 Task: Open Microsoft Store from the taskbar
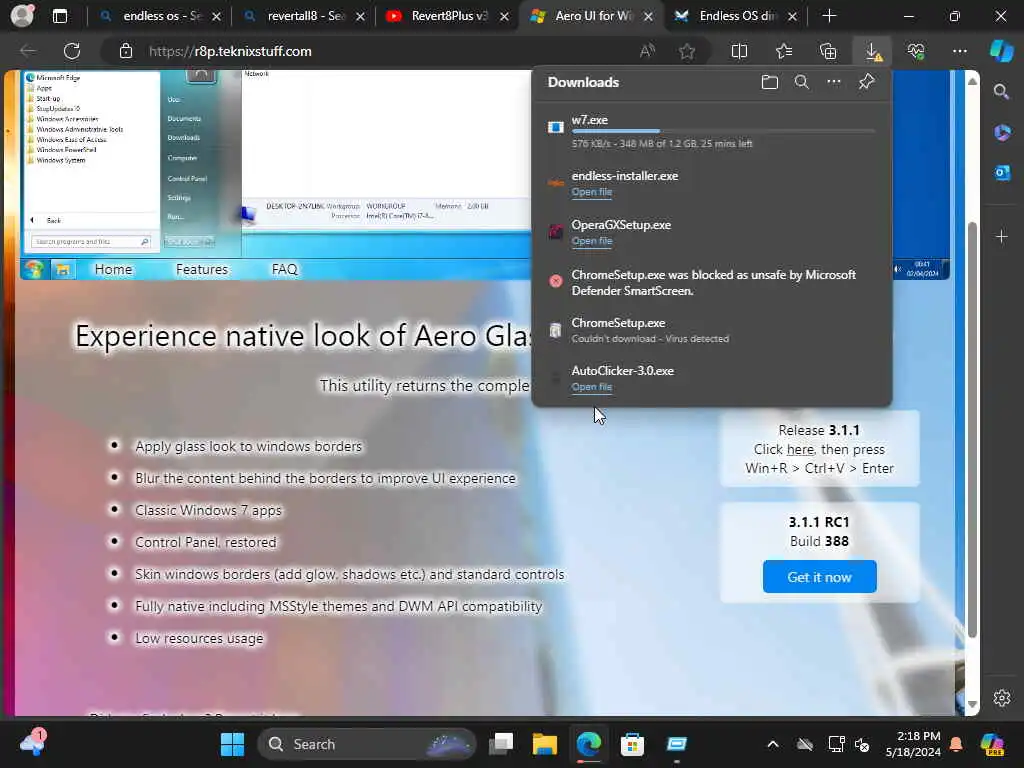pos(632,744)
